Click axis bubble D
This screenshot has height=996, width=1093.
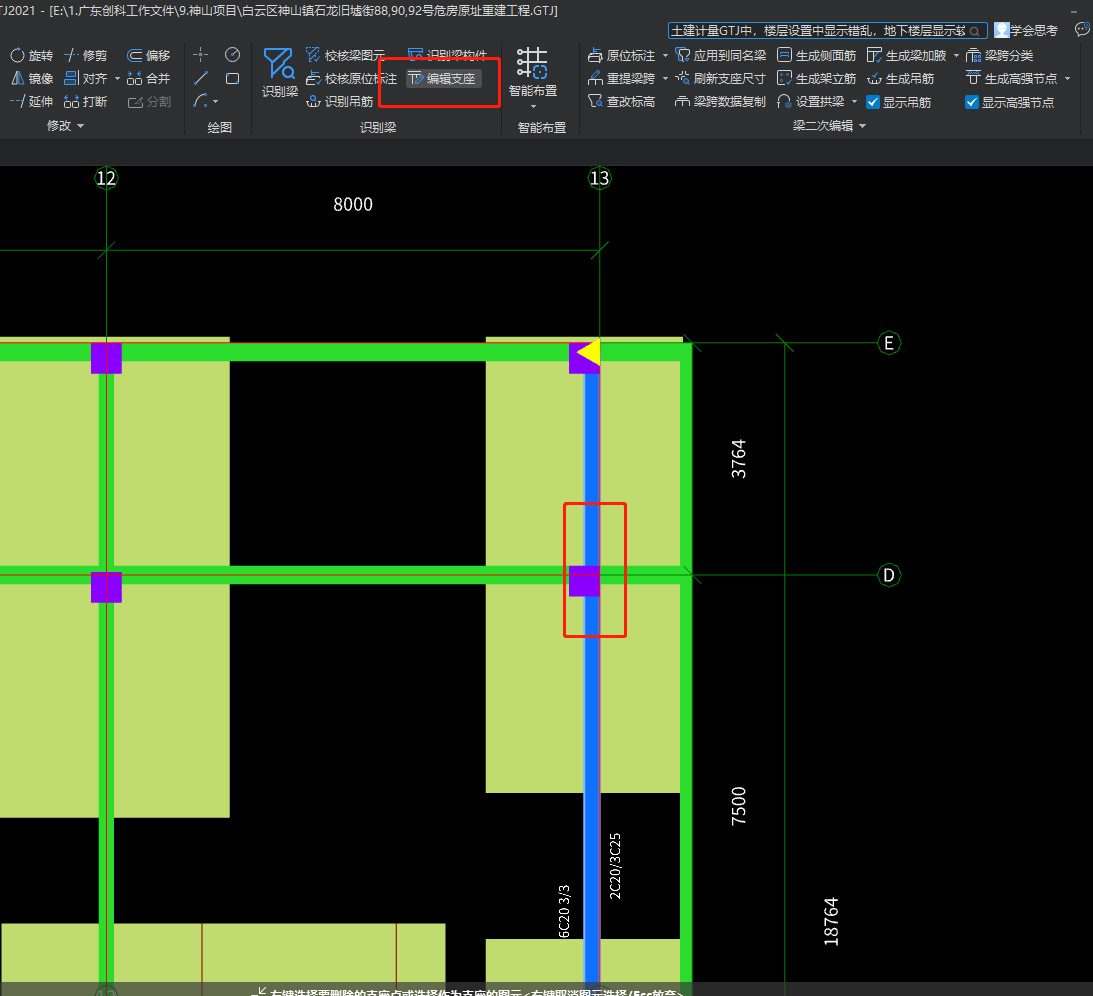click(889, 575)
